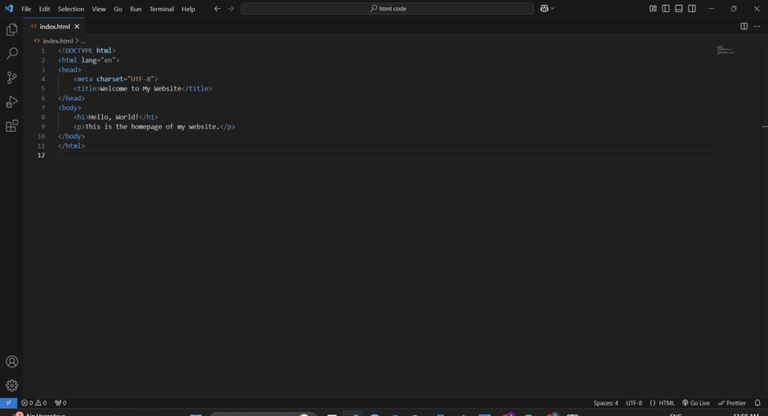Click the closing </body> tag line
The height and width of the screenshot is (416, 768).
pyautogui.click(x=72, y=136)
